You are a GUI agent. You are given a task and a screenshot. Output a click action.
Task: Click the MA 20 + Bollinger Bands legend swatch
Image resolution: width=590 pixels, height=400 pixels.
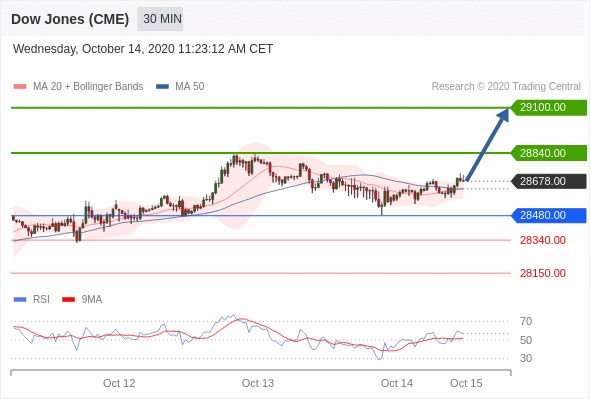[x=20, y=87]
